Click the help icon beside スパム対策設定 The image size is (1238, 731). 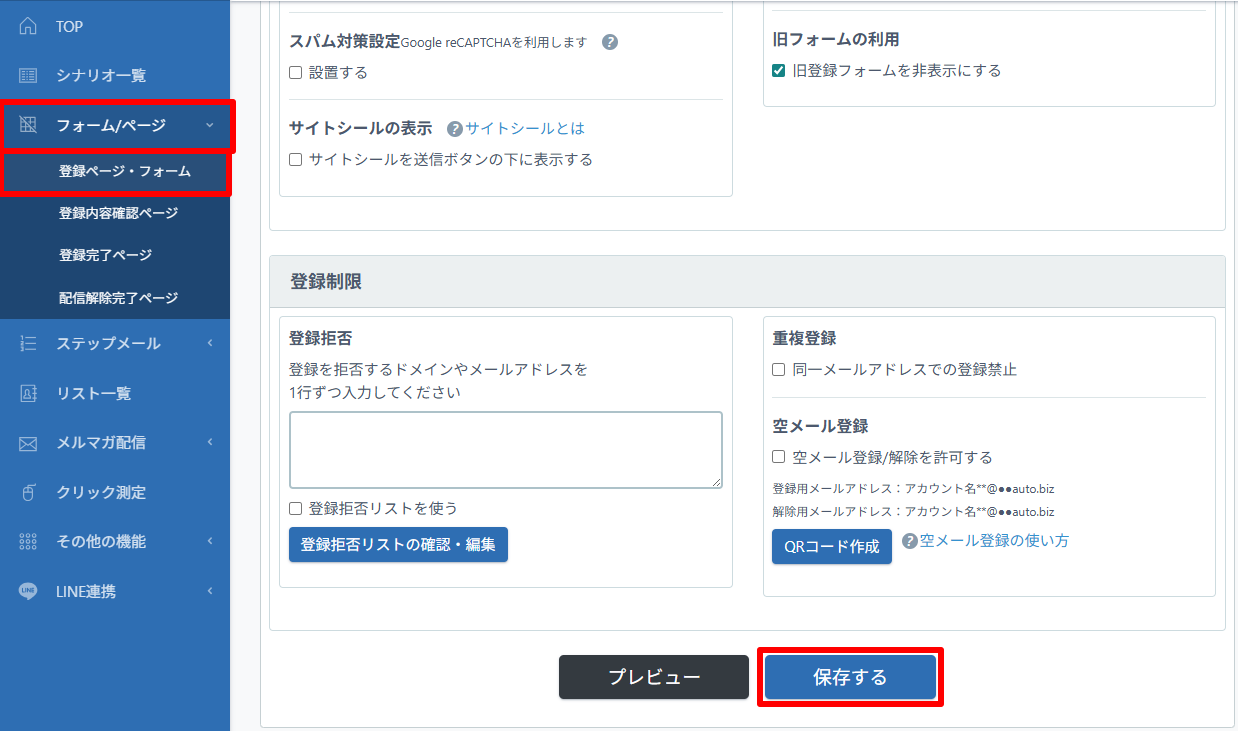point(610,42)
